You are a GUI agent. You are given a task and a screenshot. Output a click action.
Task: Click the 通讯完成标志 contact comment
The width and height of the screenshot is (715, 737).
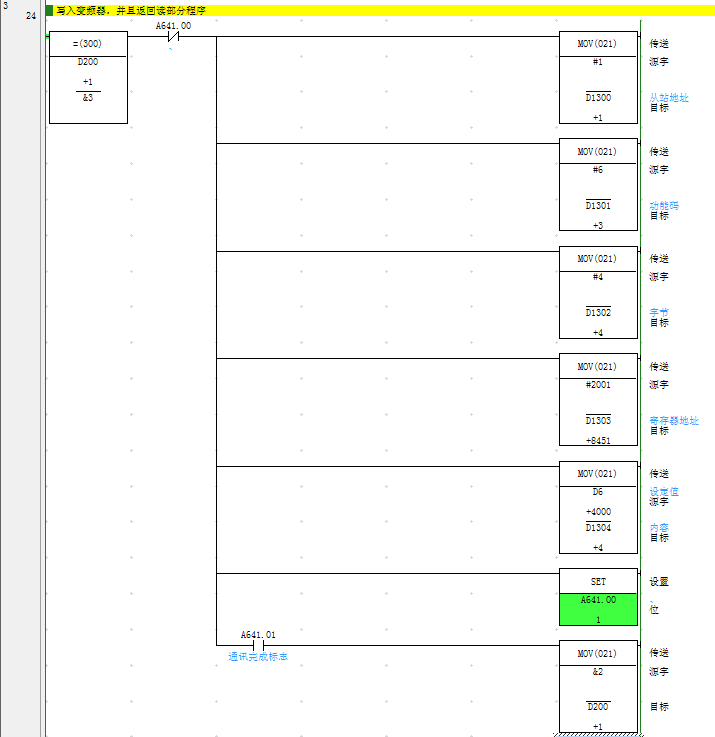(257, 657)
